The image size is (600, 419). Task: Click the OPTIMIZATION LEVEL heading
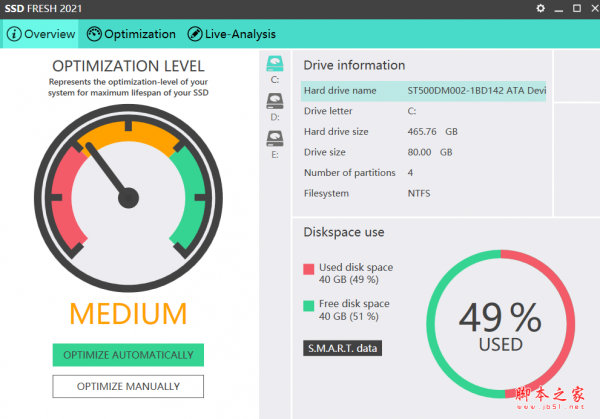coord(128,66)
